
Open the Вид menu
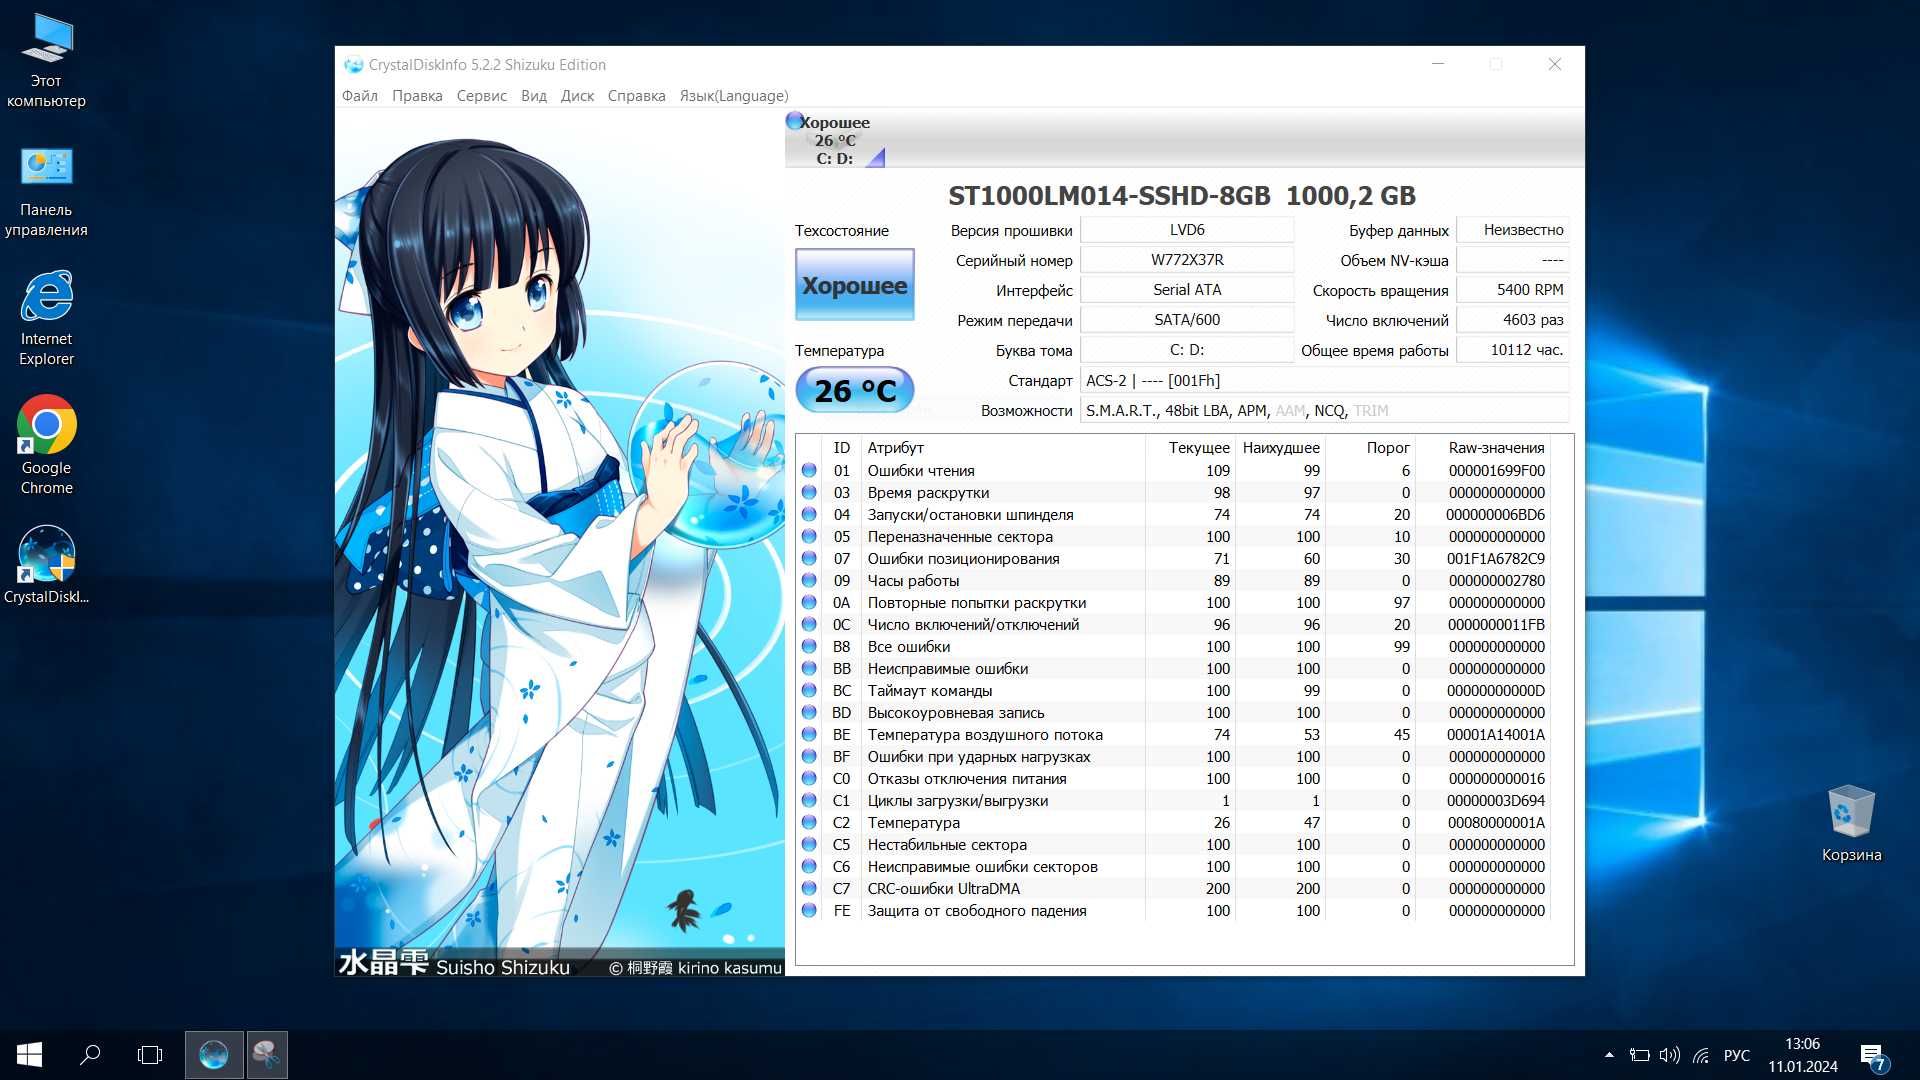tap(534, 96)
